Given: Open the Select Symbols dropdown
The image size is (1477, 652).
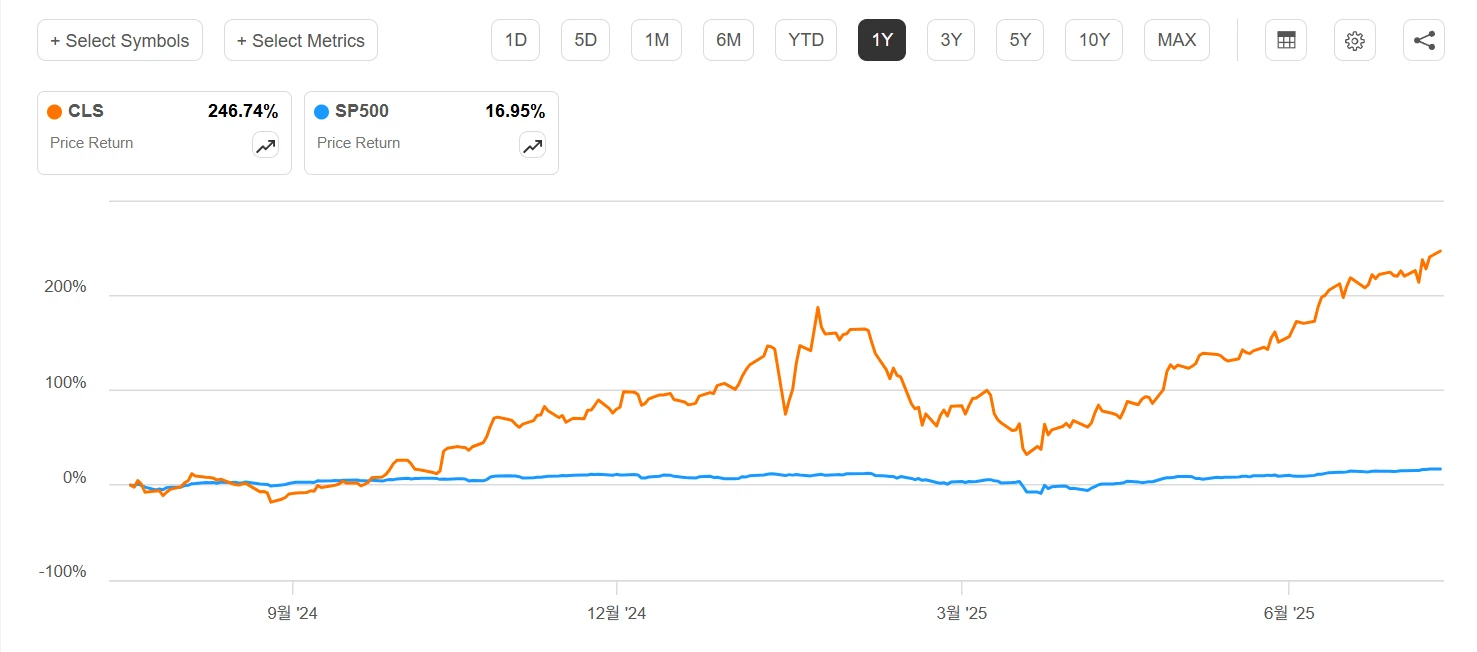Looking at the screenshot, I should [120, 41].
